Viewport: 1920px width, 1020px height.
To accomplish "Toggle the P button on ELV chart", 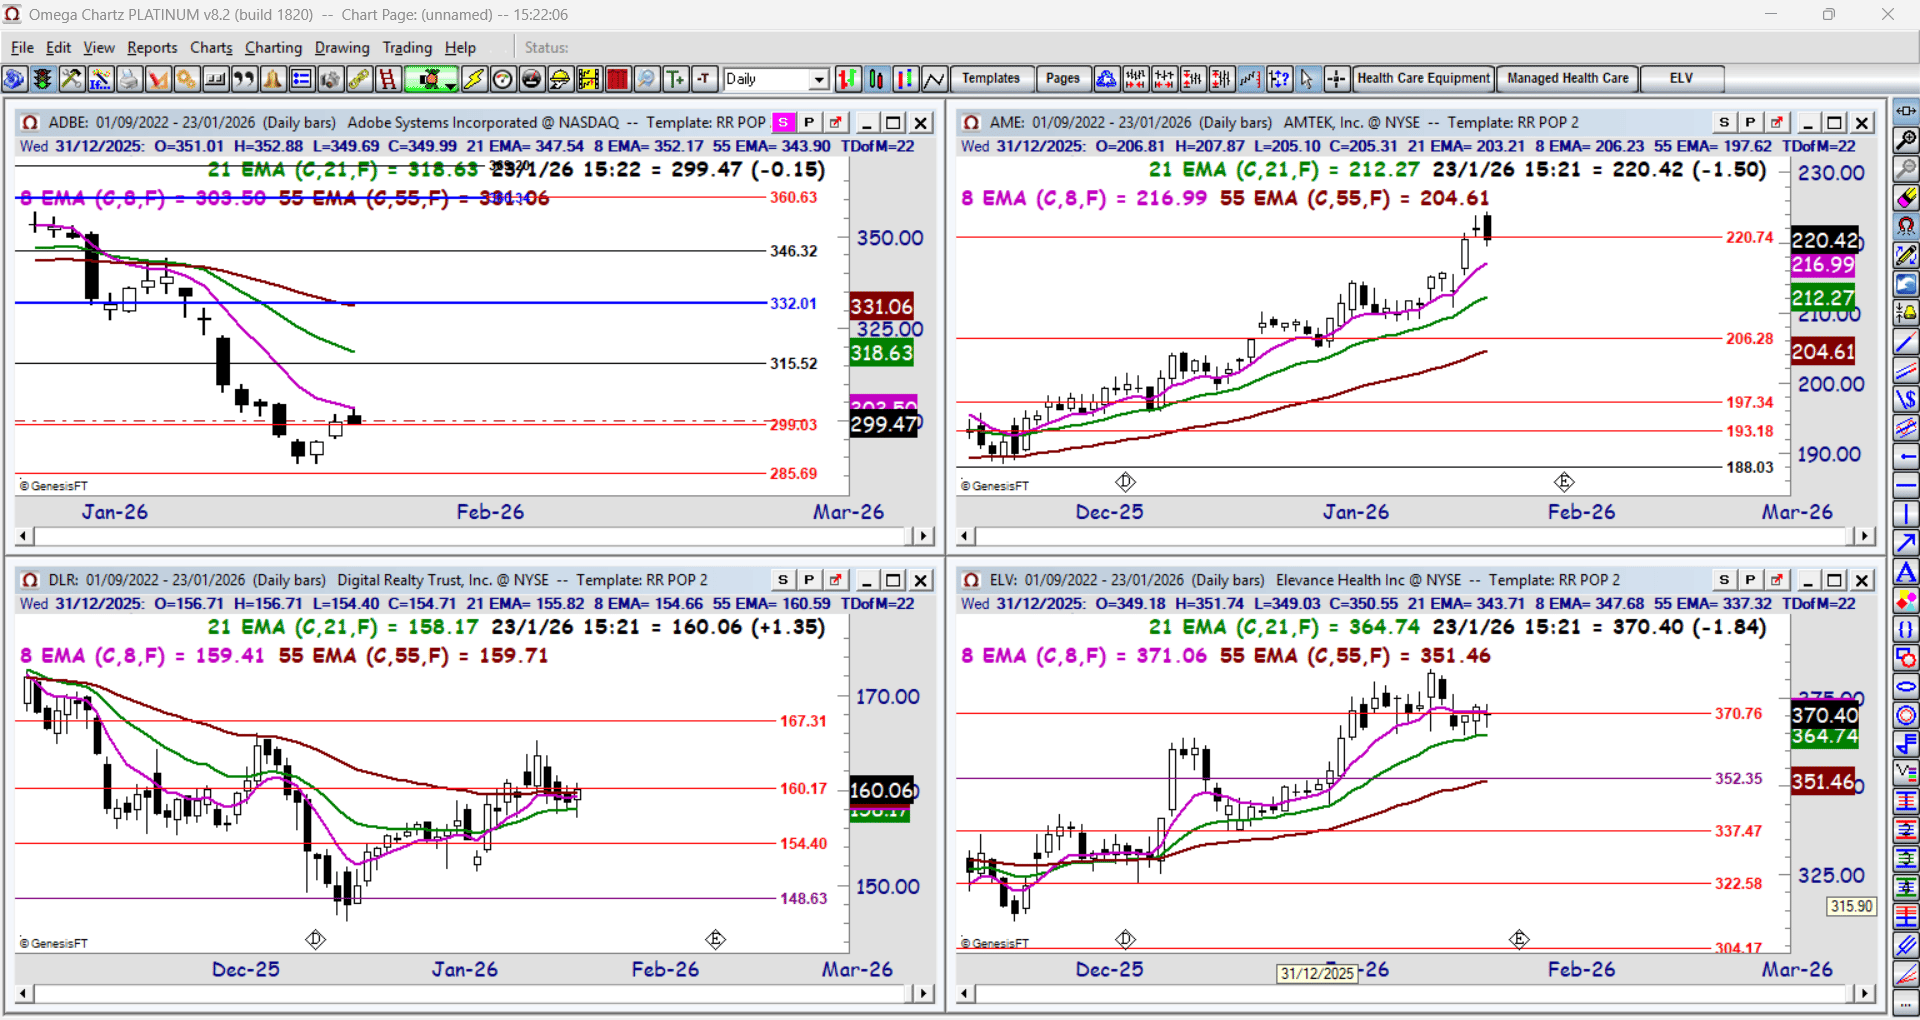I will 1750,580.
